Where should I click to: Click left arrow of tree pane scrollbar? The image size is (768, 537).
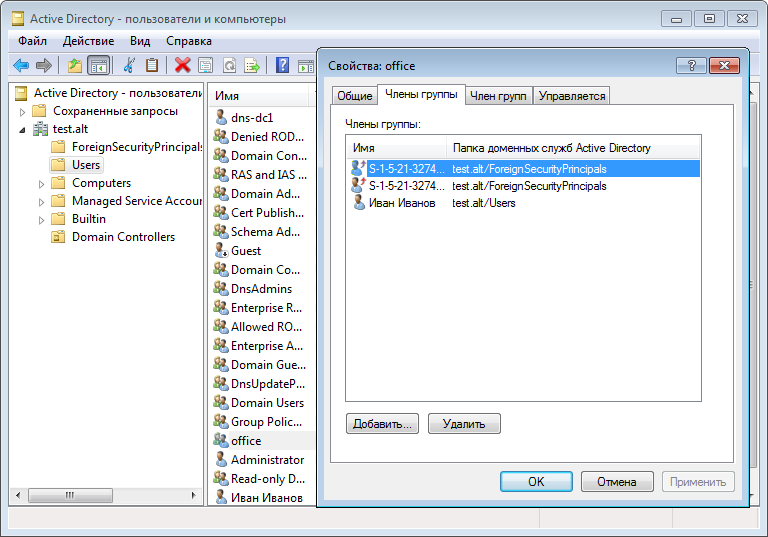pos(18,495)
